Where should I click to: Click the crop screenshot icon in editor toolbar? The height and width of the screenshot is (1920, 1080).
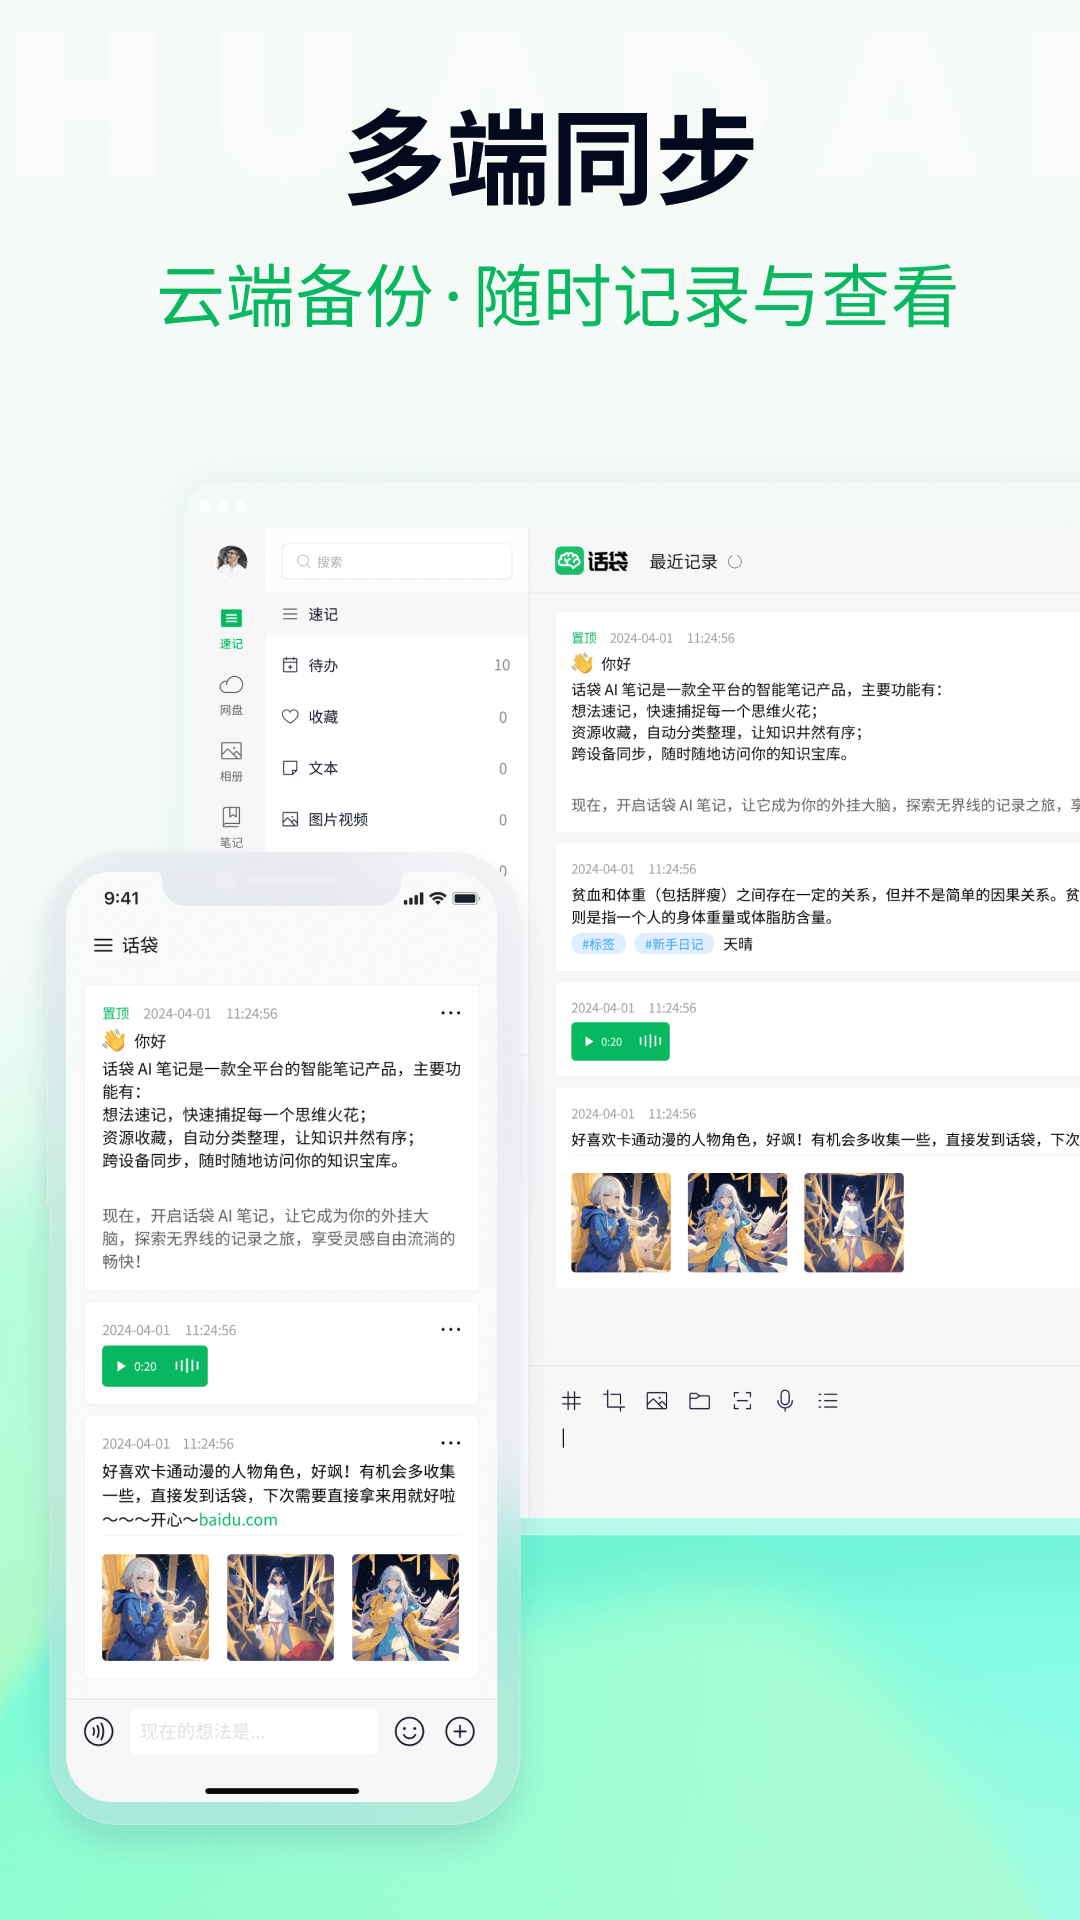(614, 1401)
